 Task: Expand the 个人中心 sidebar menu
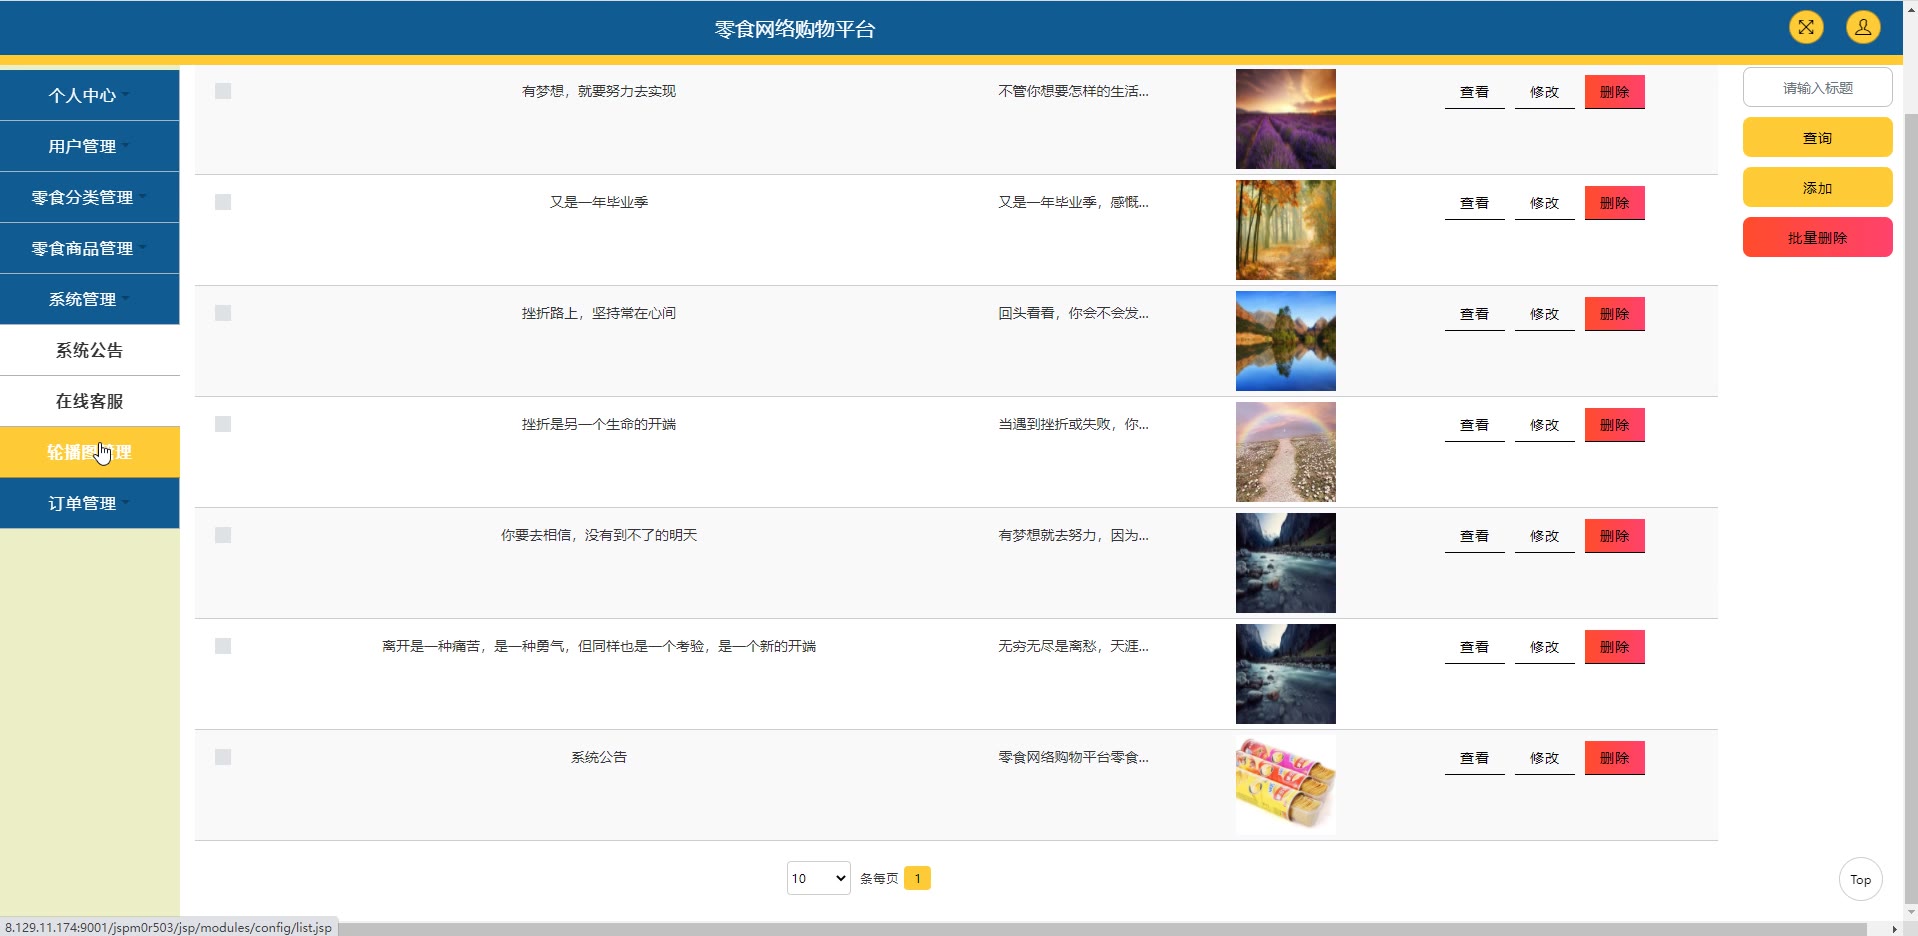point(90,95)
